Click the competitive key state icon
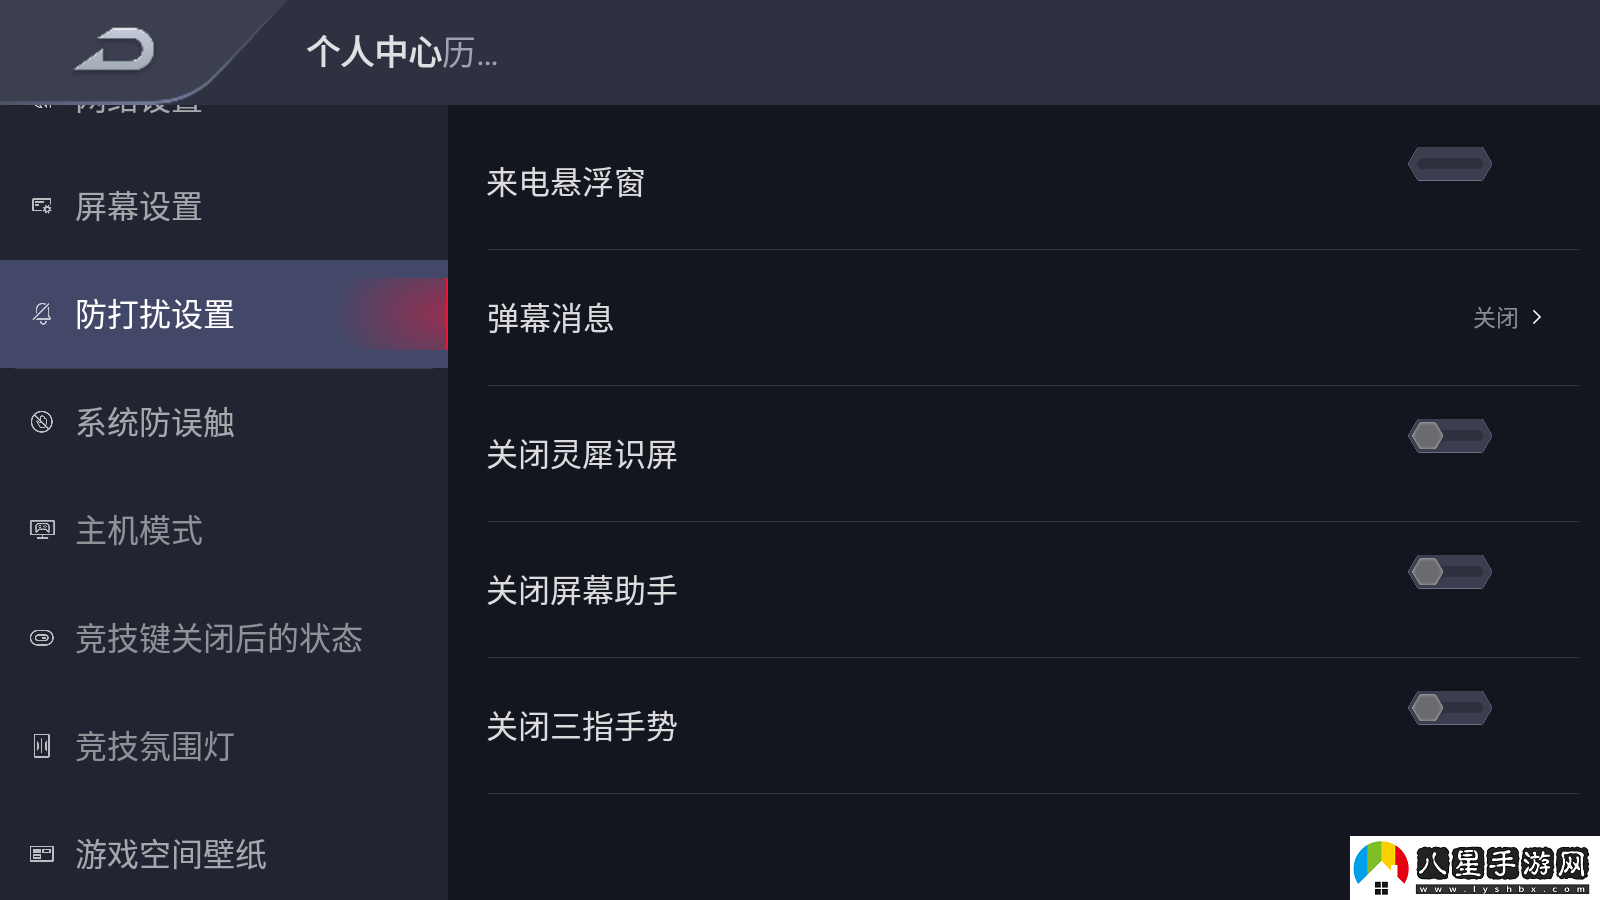This screenshot has width=1600, height=900. (x=41, y=639)
